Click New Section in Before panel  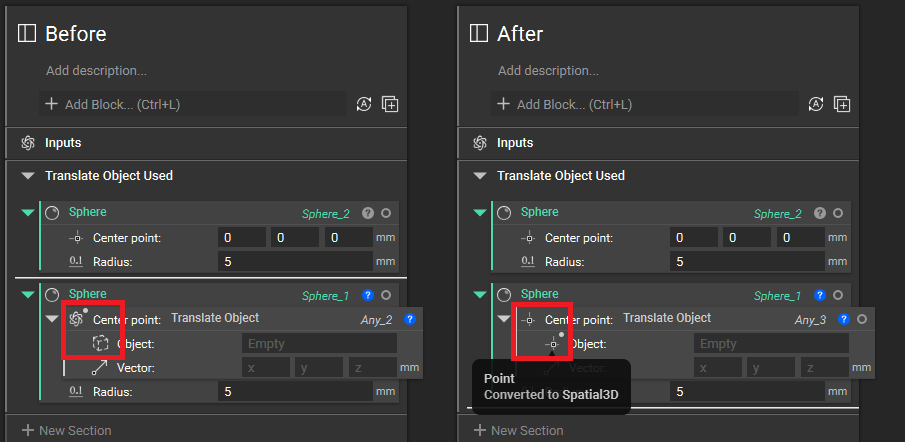66,430
